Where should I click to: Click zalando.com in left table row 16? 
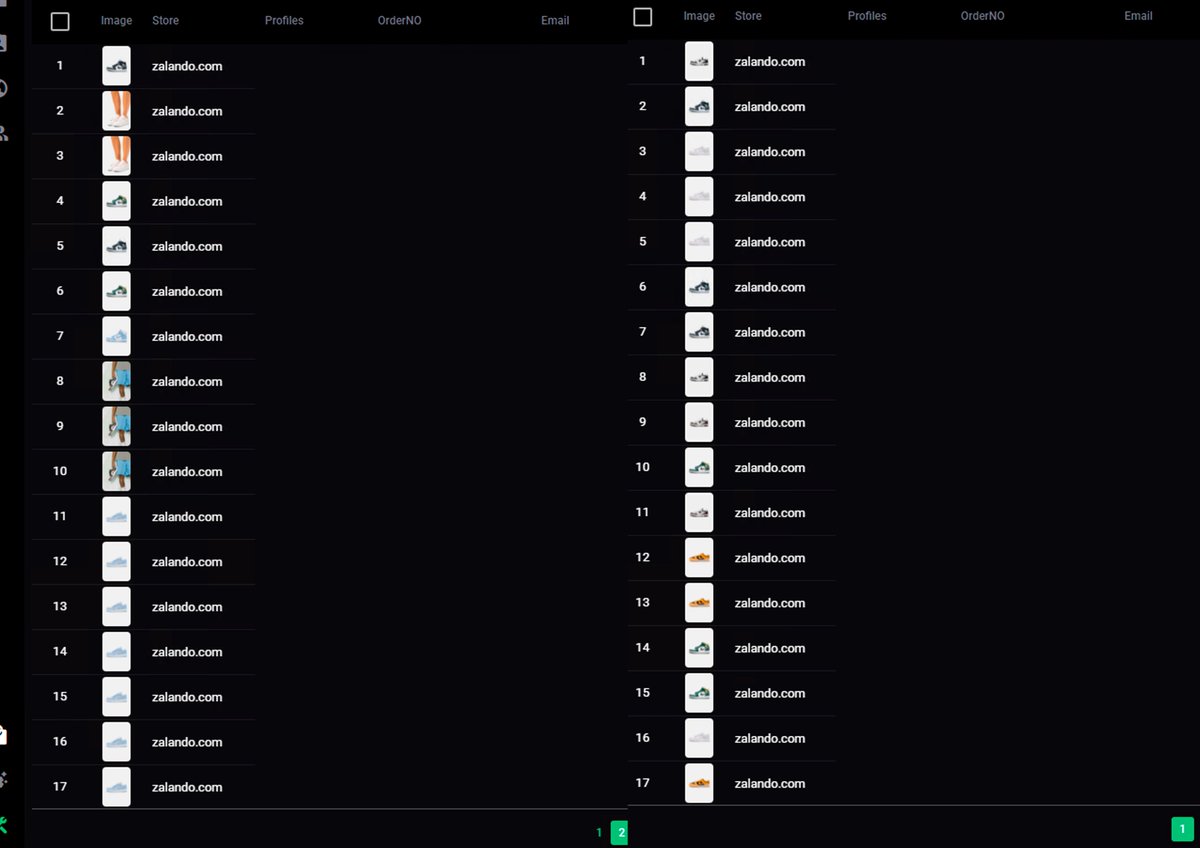coord(187,742)
